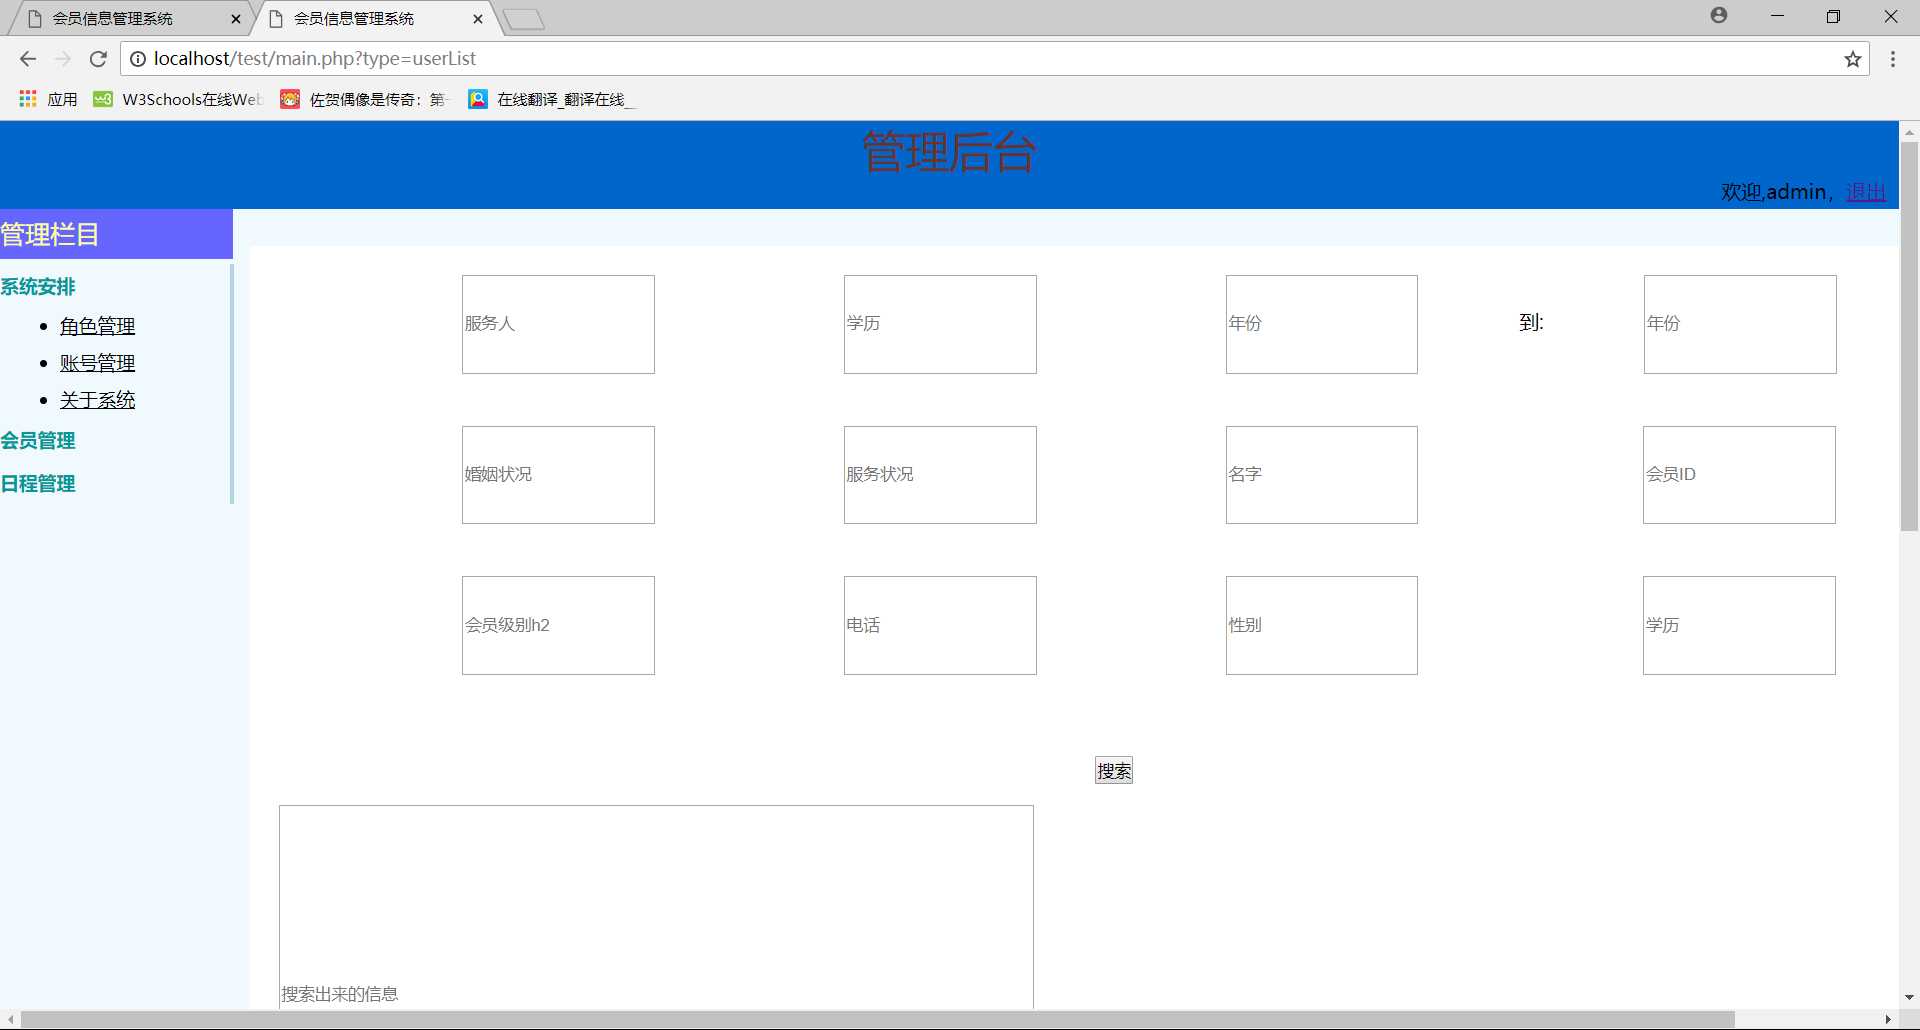Screen dimensions: 1920x1030
Task: Click the ending 年份 field after 到:
Action: (1740, 324)
